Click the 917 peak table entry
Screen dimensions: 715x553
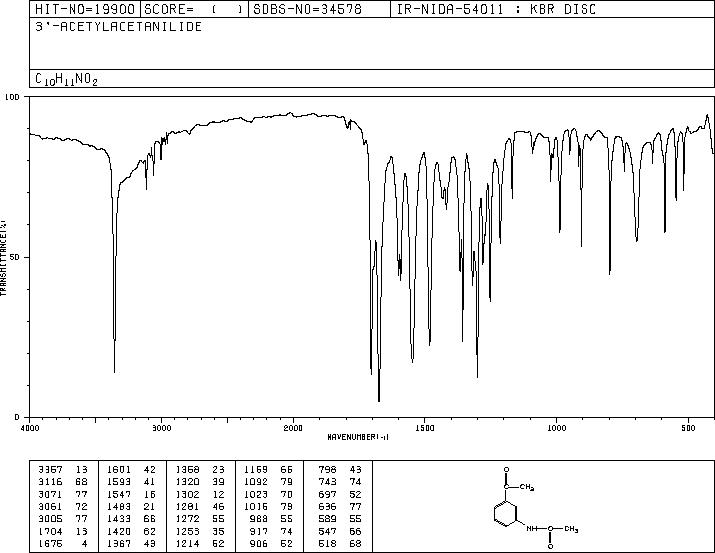tap(272, 532)
